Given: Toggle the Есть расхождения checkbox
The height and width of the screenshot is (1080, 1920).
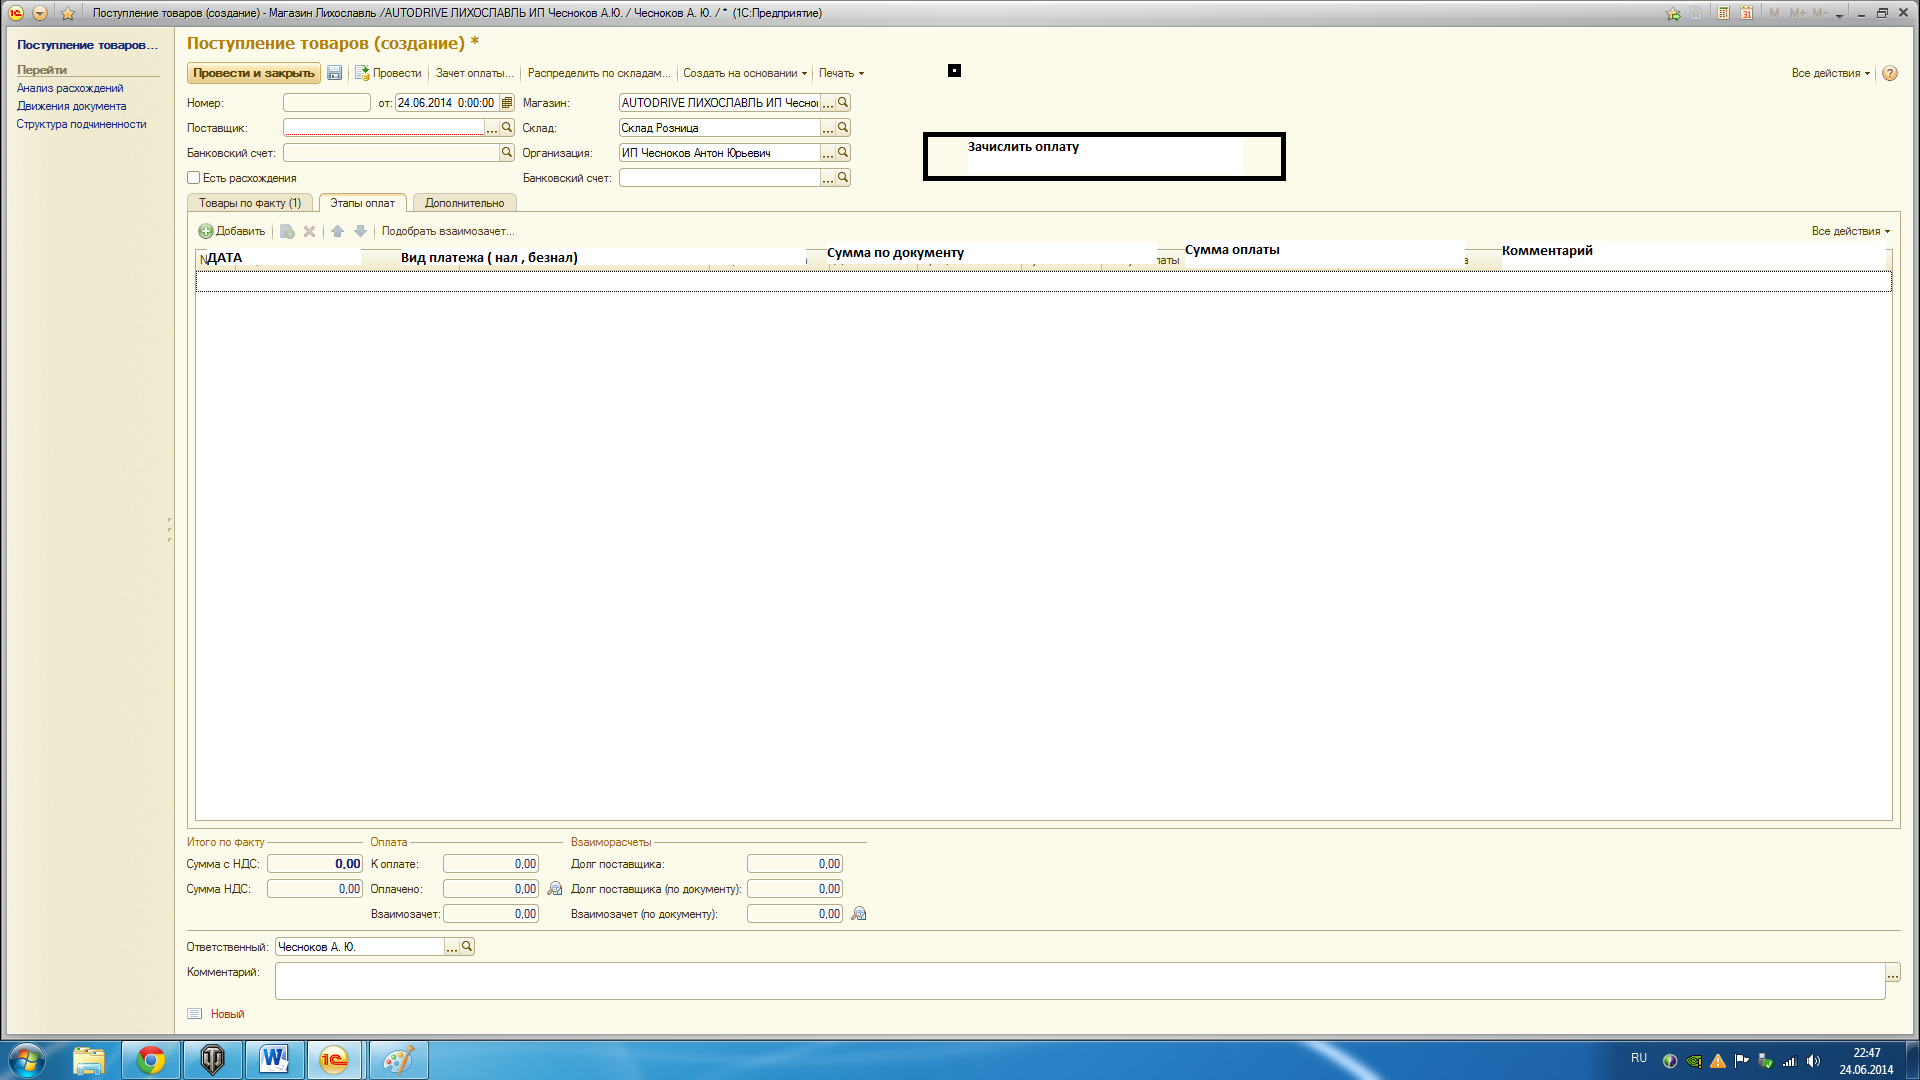Looking at the screenshot, I should pyautogui.click(x=194, y=178).
